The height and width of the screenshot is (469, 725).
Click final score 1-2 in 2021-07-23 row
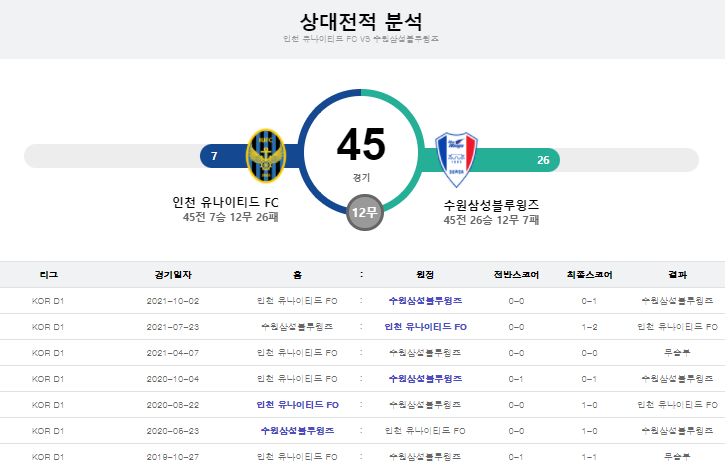pos(589,327)
